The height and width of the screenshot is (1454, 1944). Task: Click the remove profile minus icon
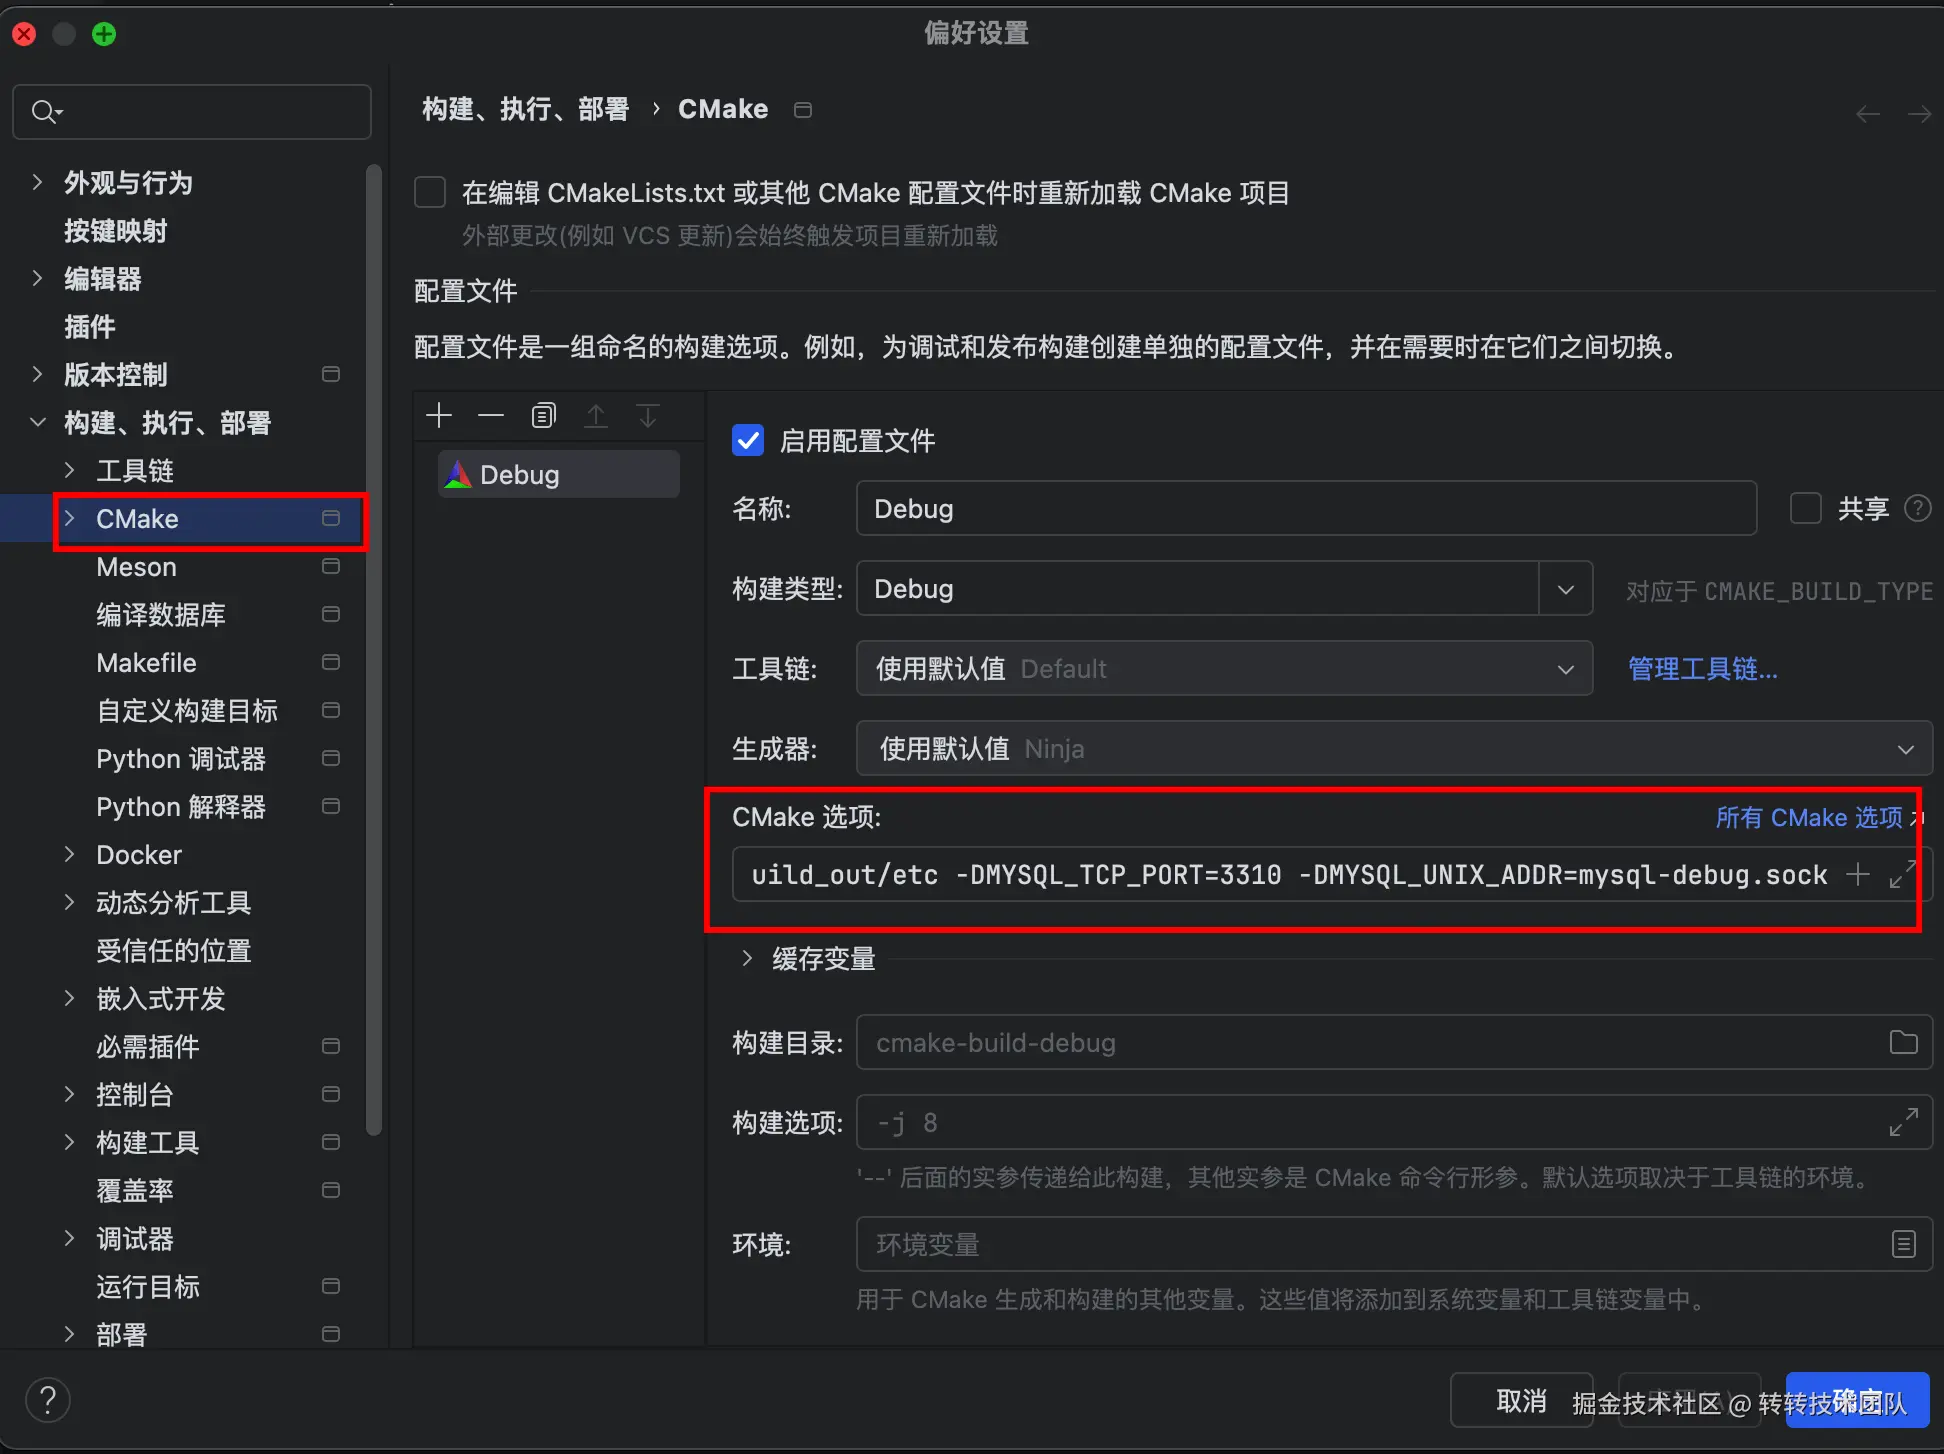tap(491, 416)
